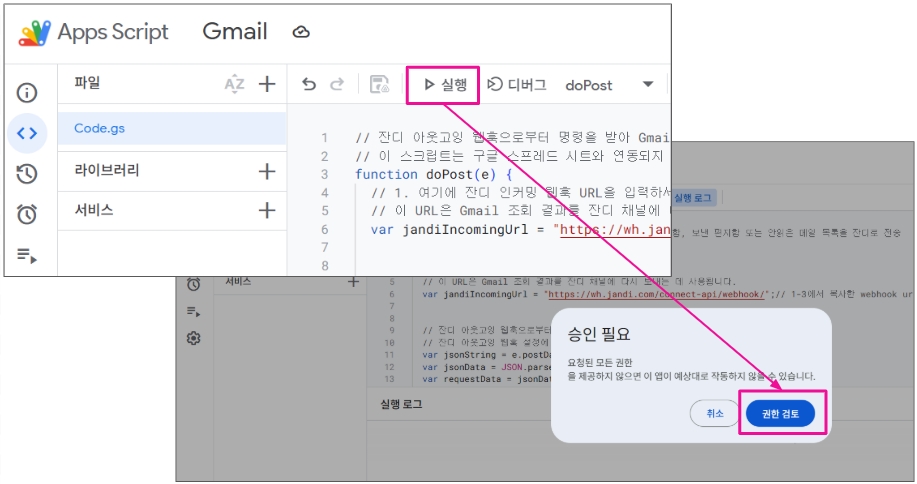The image size is (917, 484).
Task: Click the 권한 검토 button in dialog
Action: coord(780,412)
